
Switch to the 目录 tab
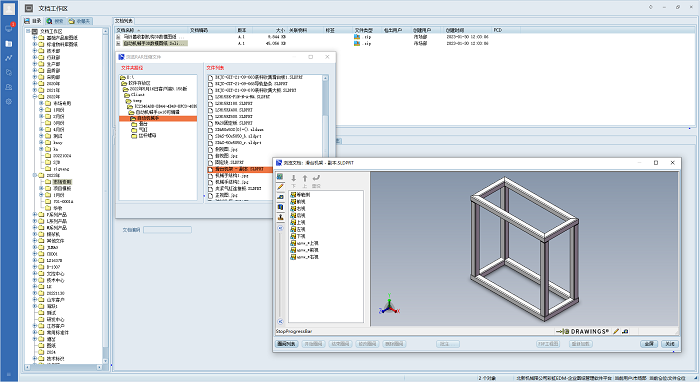pos(33,21)
